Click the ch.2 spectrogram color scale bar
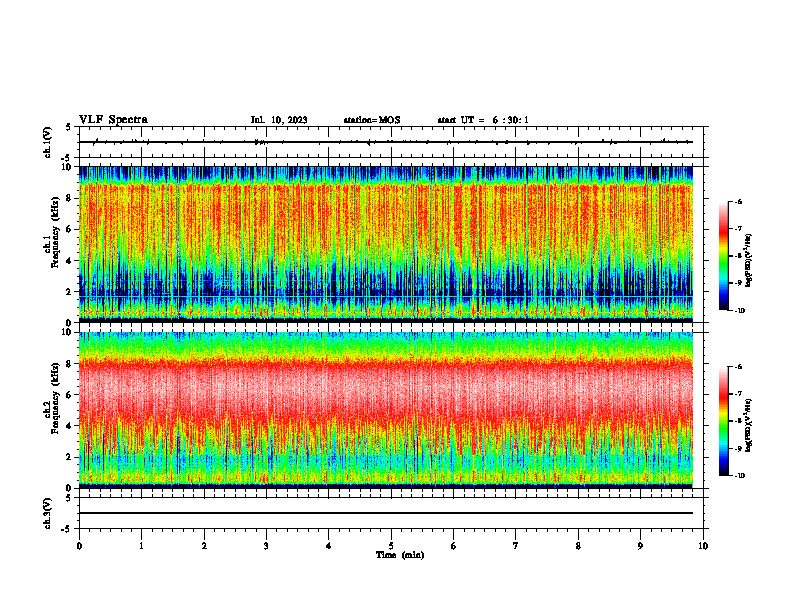Viewport: 792px width, 612px height. click(723, 421)
